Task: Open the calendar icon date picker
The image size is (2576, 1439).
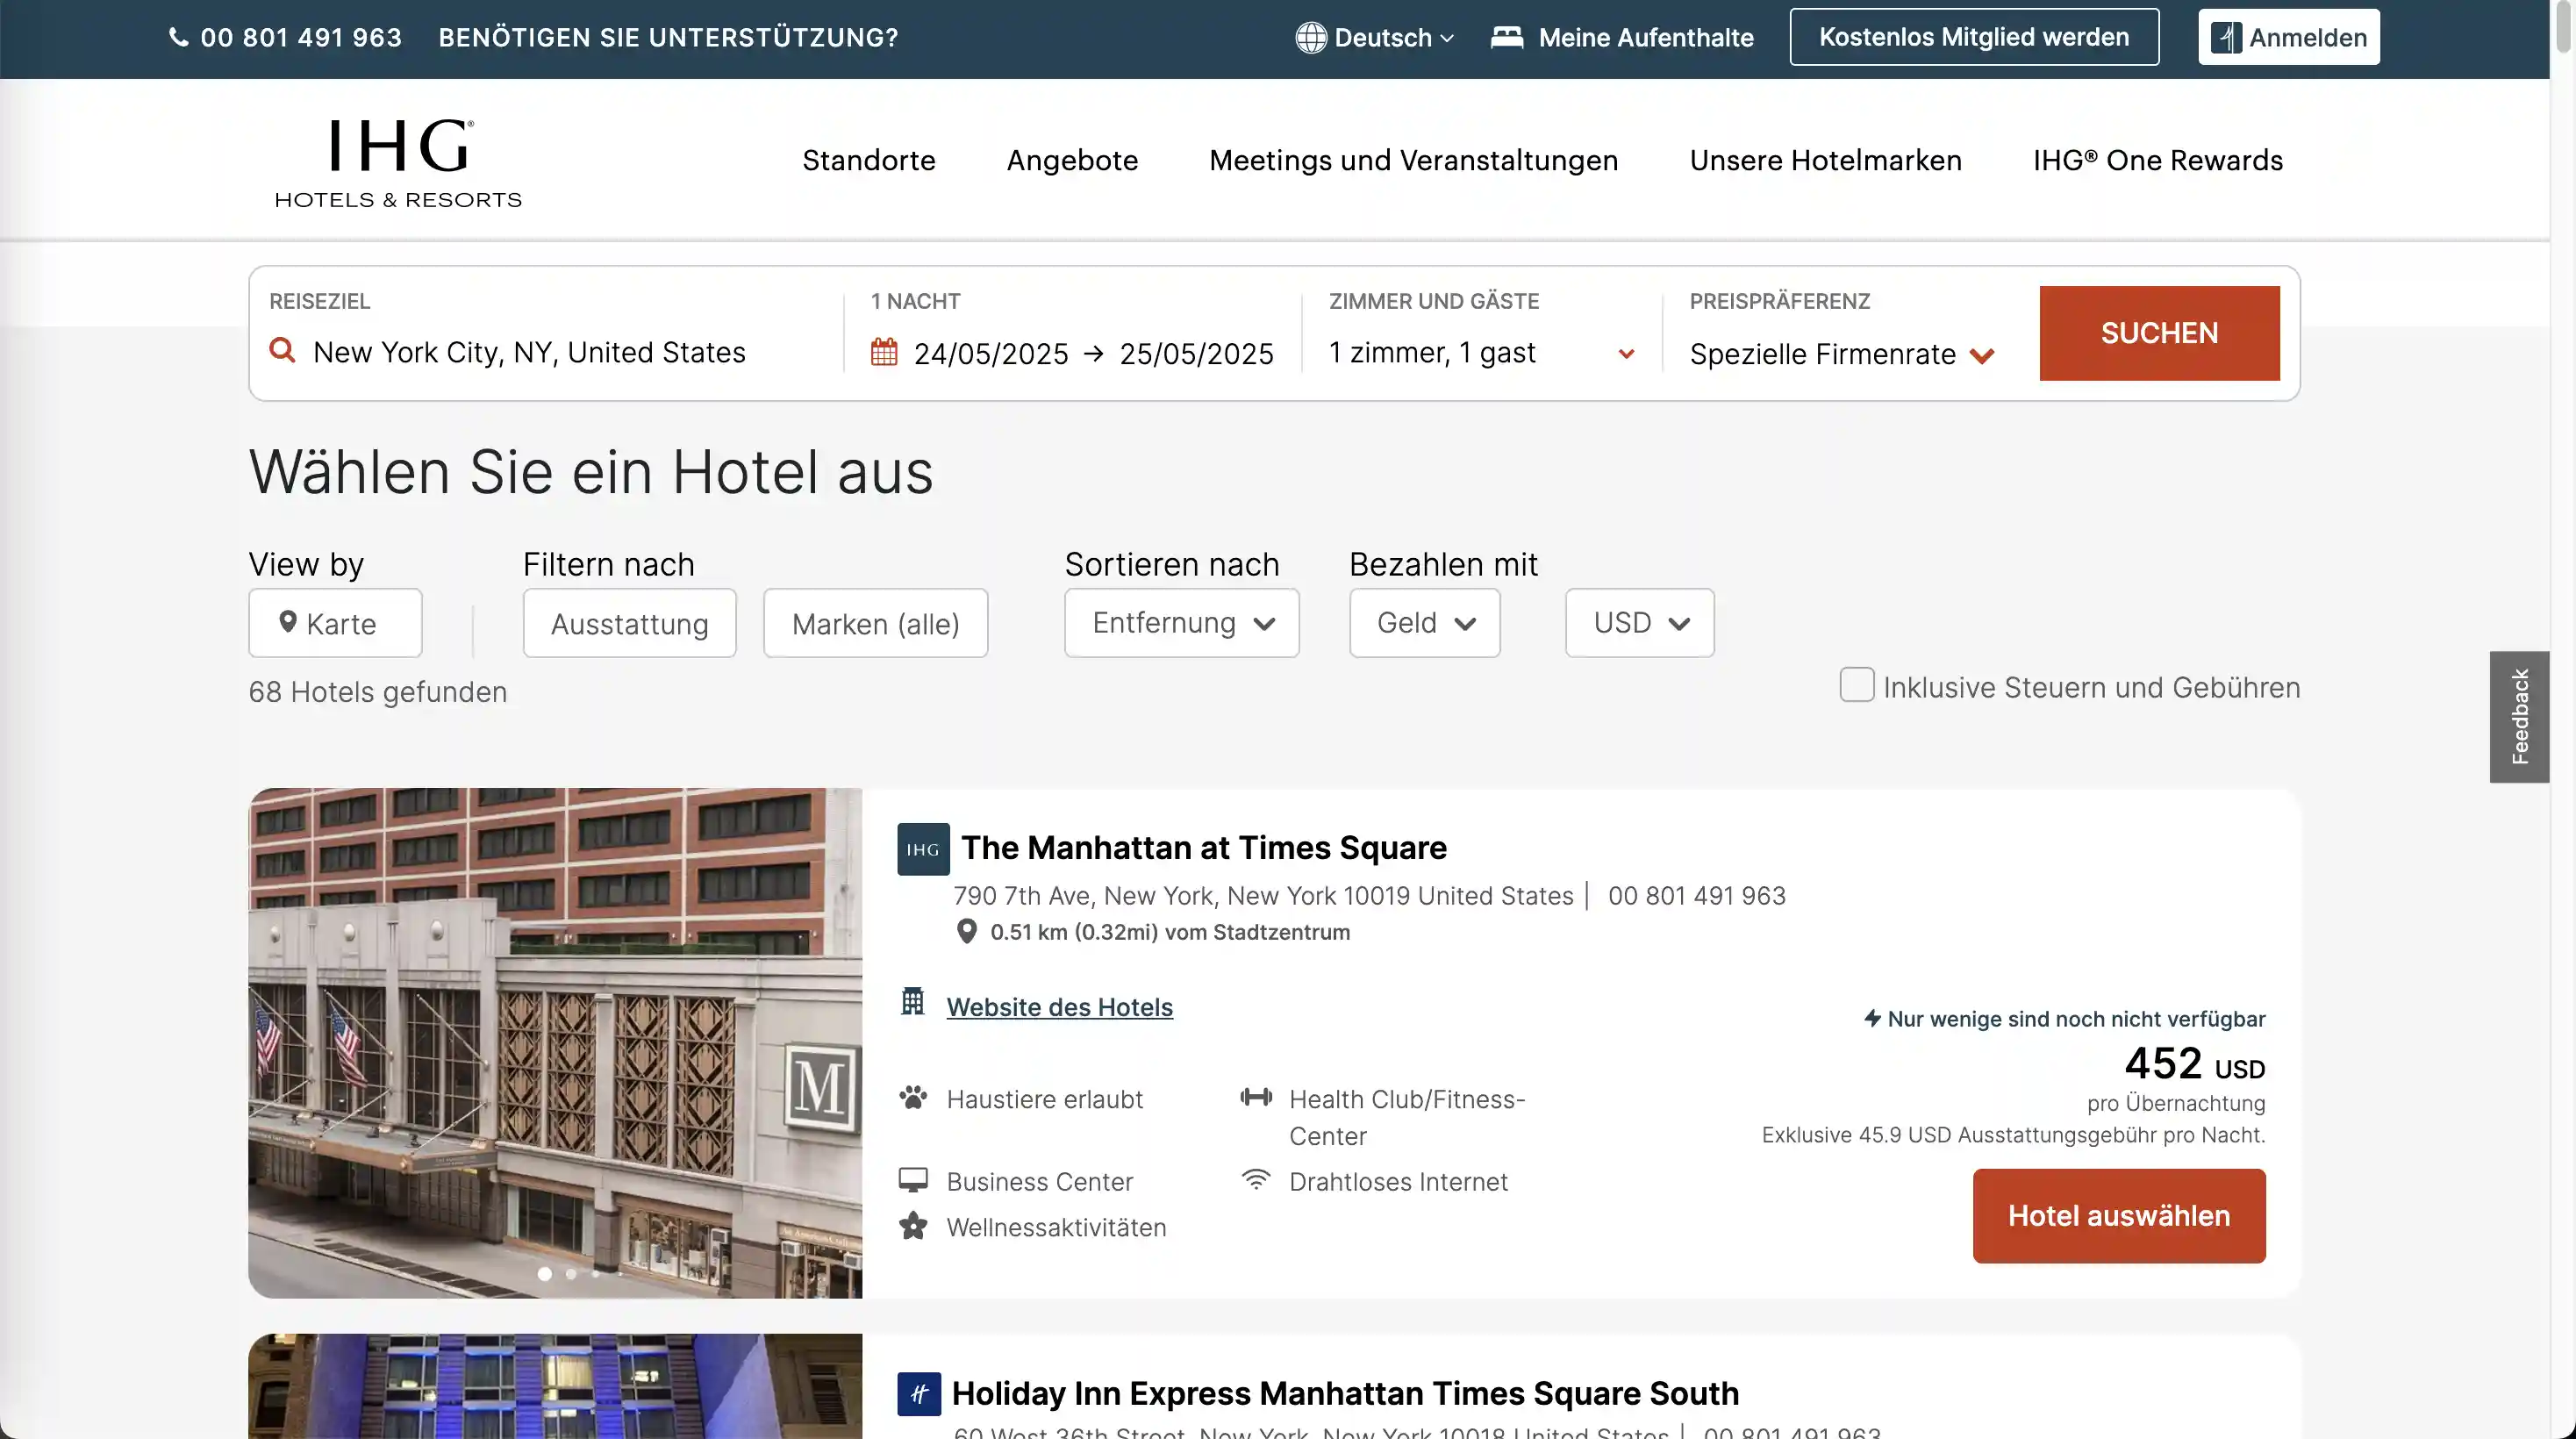Action: pos(884,352)
